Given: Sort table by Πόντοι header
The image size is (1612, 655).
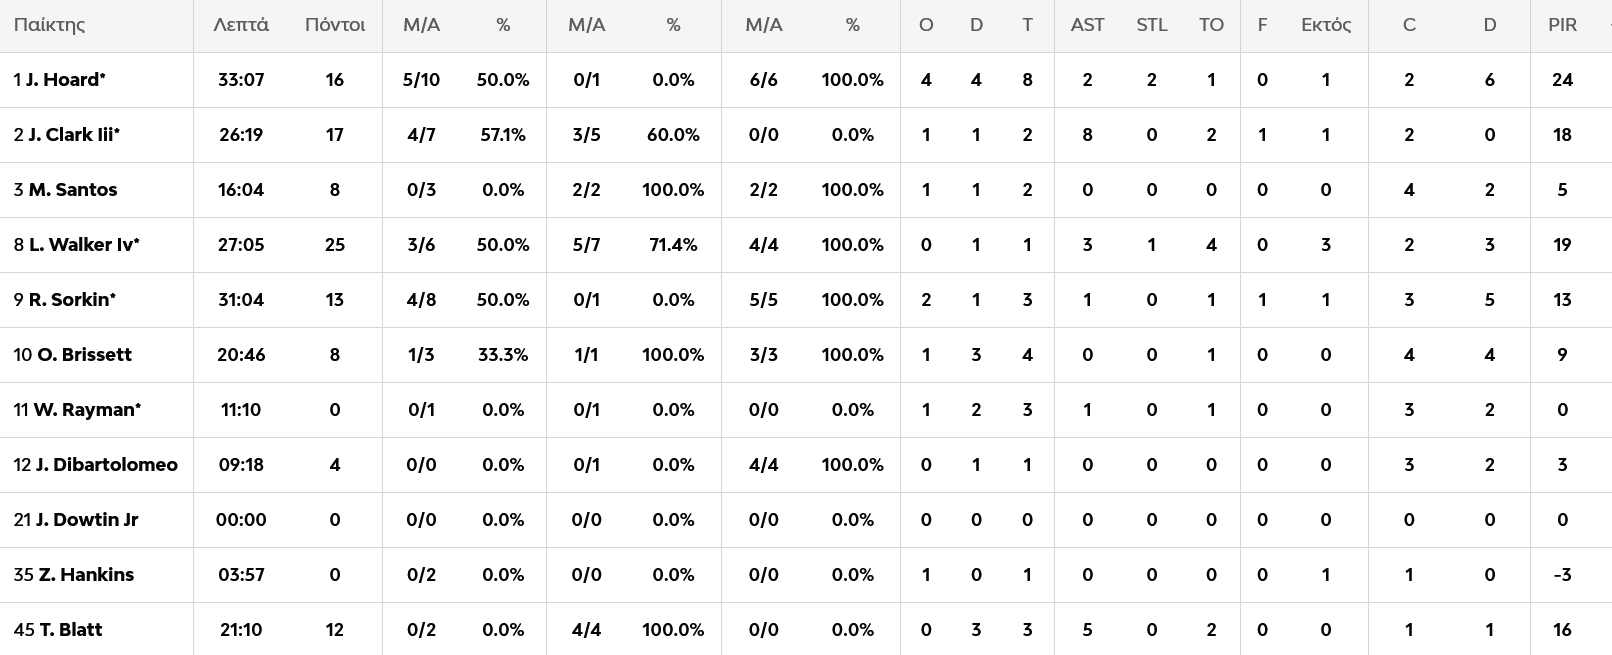Looking at the screenshot, I should [335, 25].
